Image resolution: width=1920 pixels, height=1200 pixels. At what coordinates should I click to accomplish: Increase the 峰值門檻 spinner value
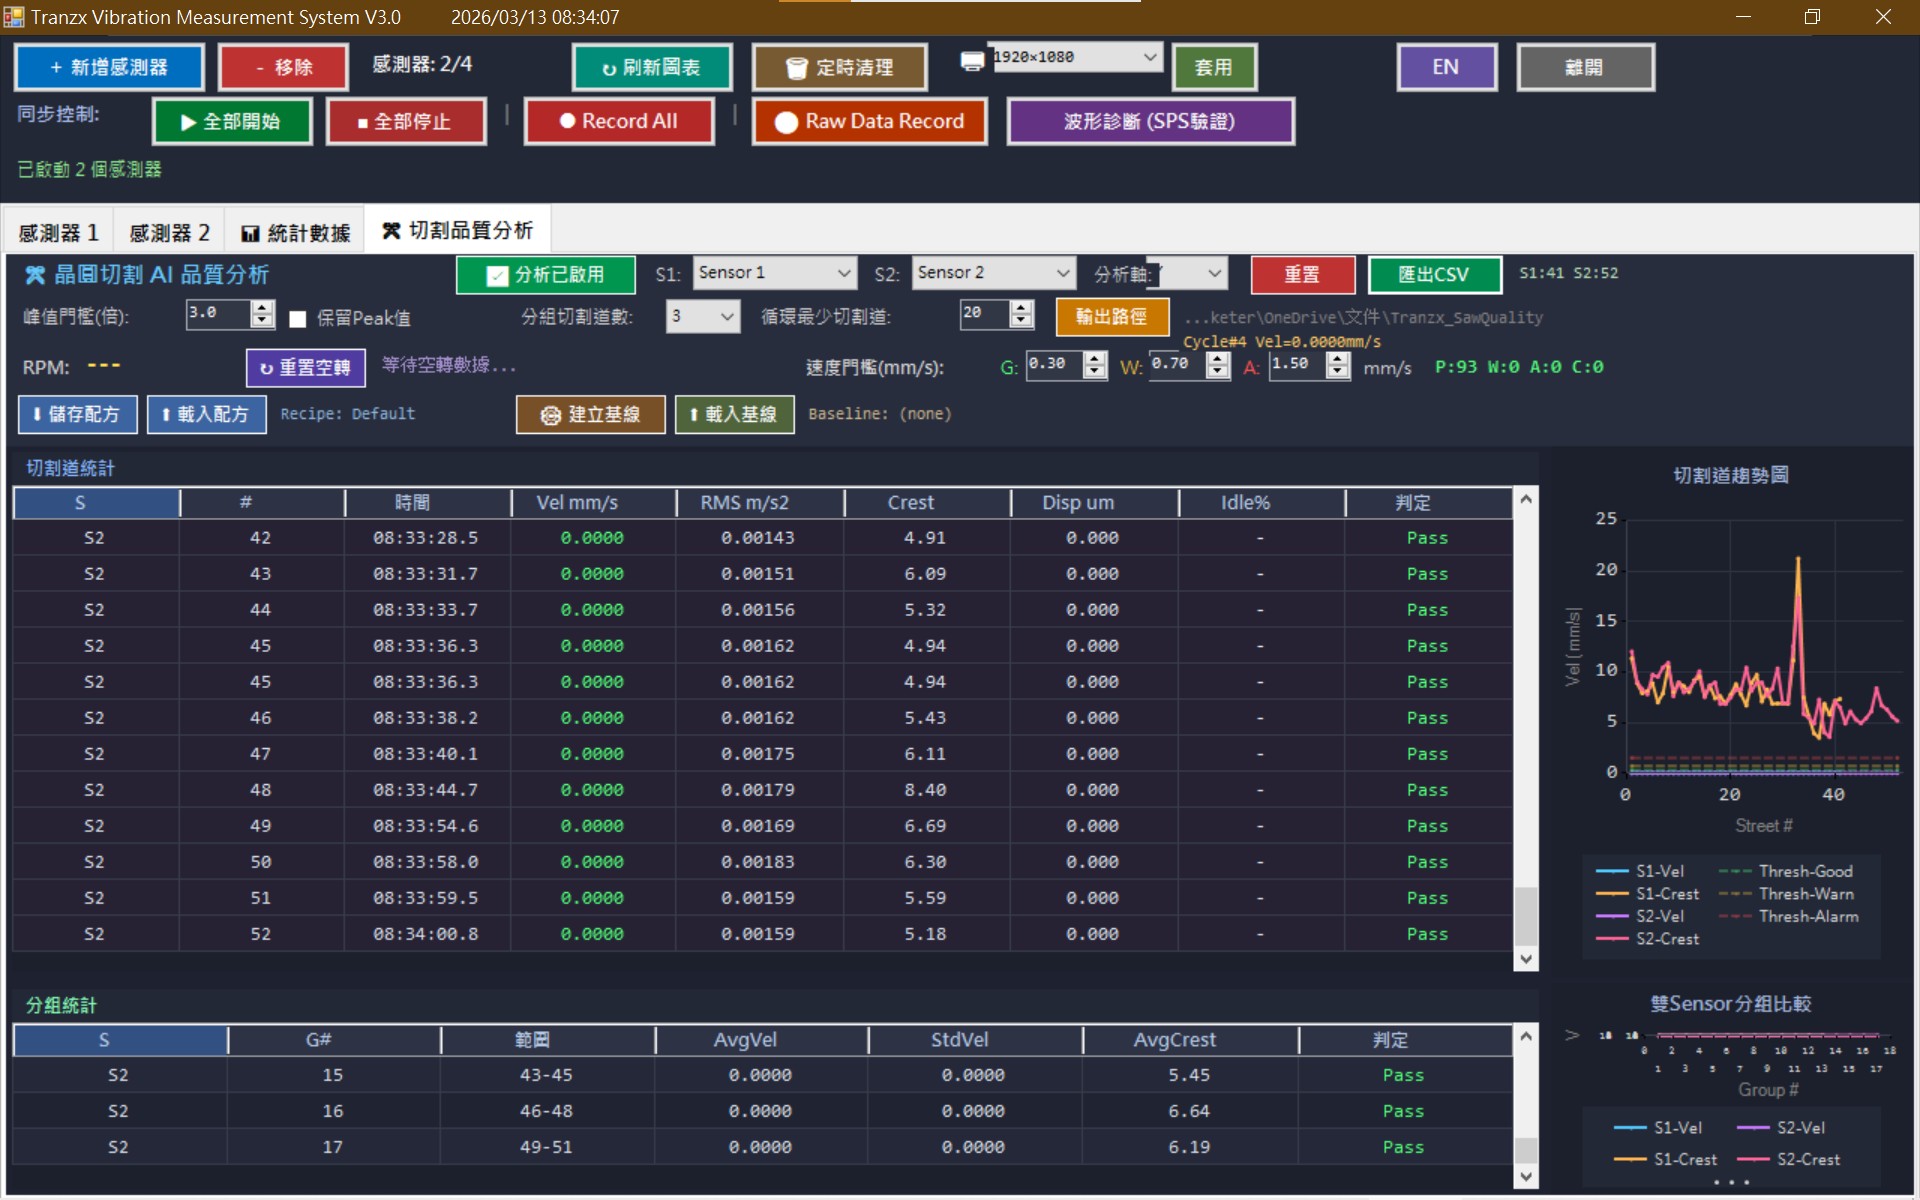262,308
